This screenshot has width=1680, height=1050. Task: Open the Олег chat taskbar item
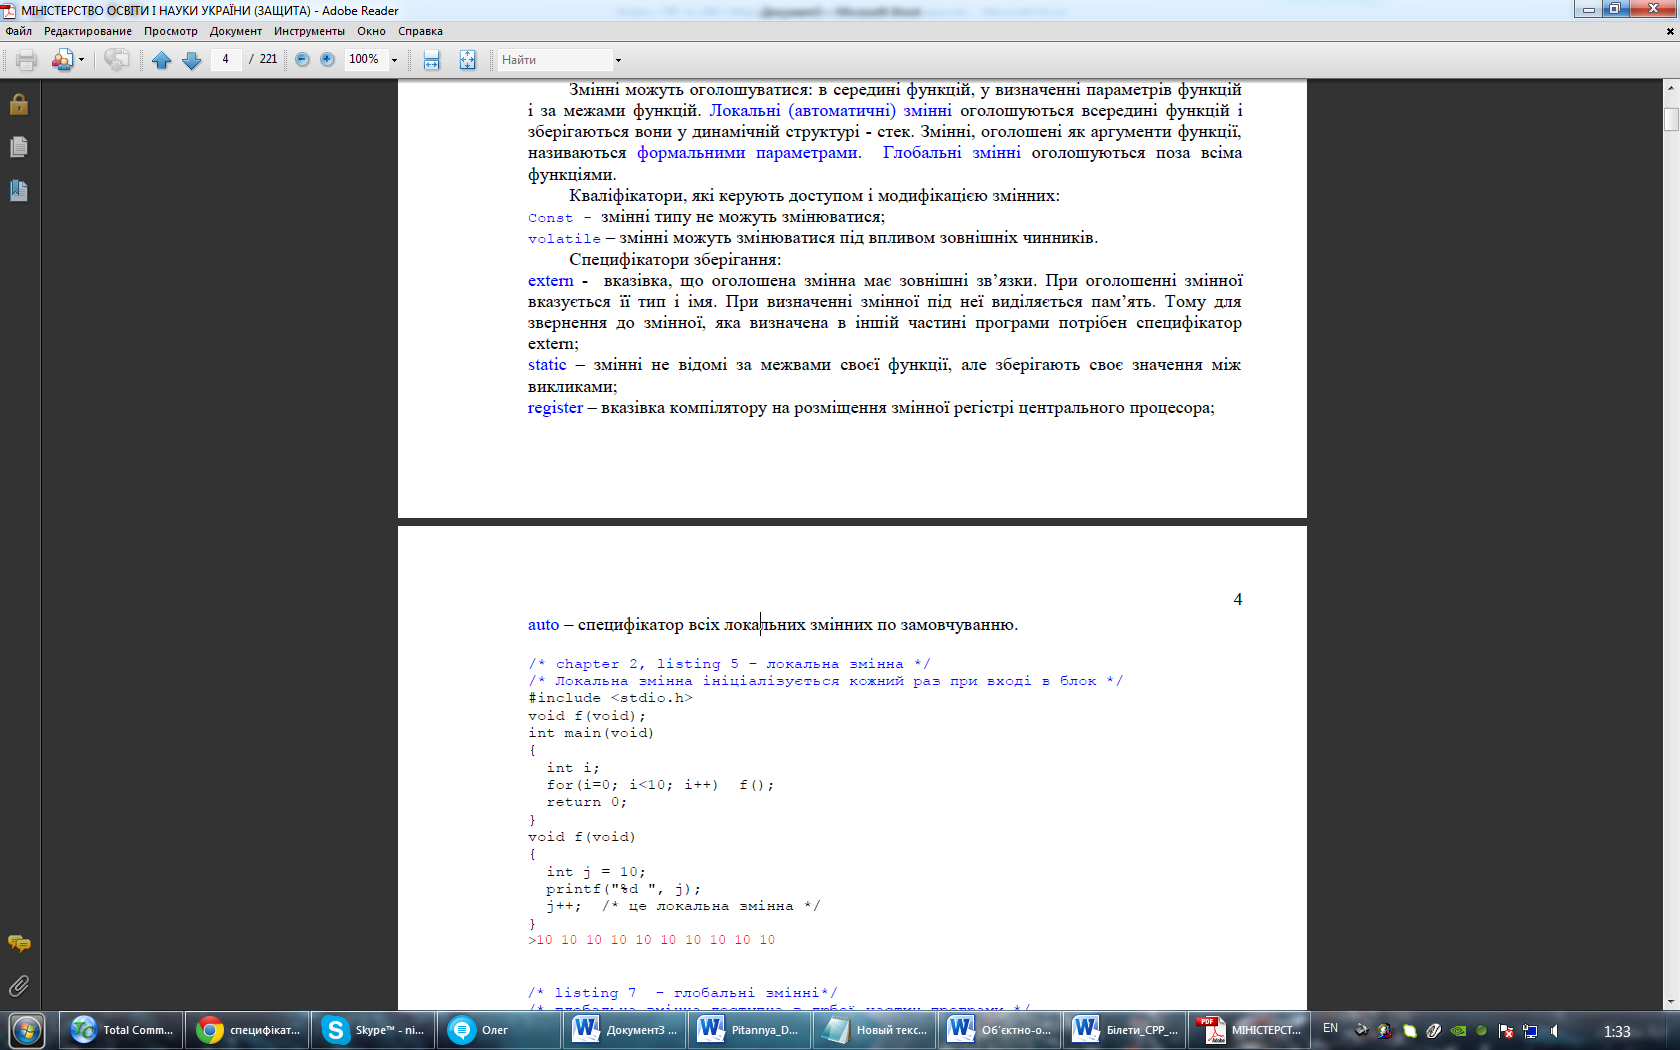click(499, 1030)
